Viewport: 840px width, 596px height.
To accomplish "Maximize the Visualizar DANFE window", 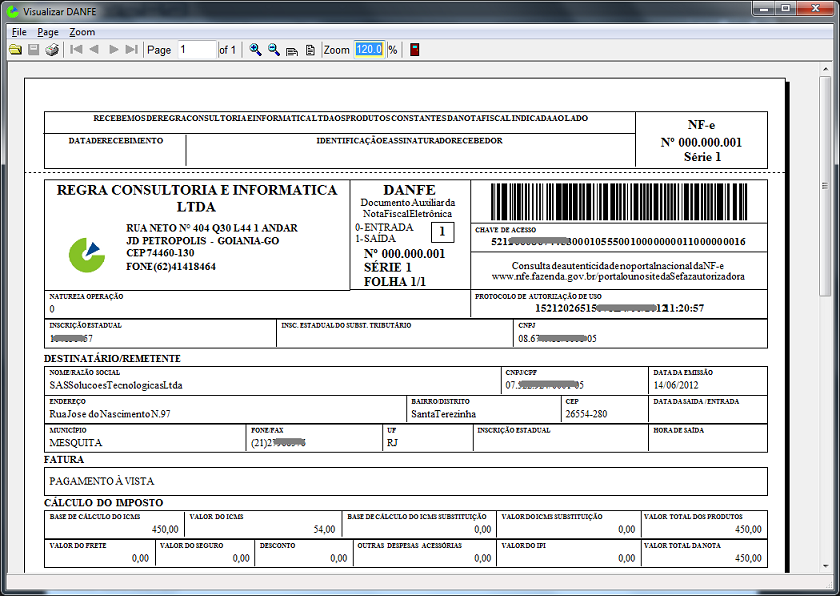I will click(x=785, y=9).
